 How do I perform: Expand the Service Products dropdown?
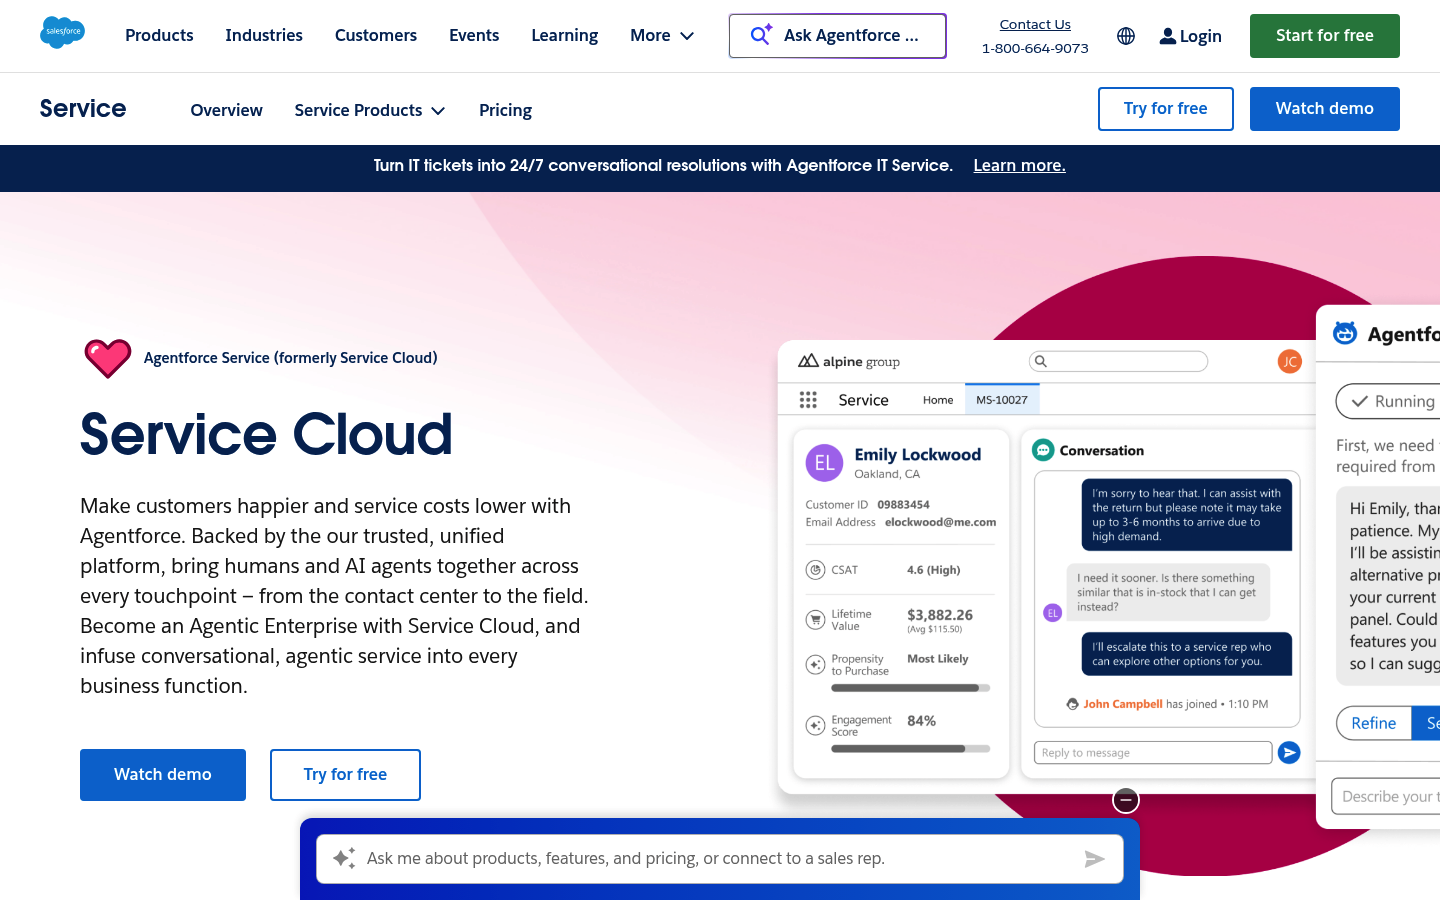point(369,110)
